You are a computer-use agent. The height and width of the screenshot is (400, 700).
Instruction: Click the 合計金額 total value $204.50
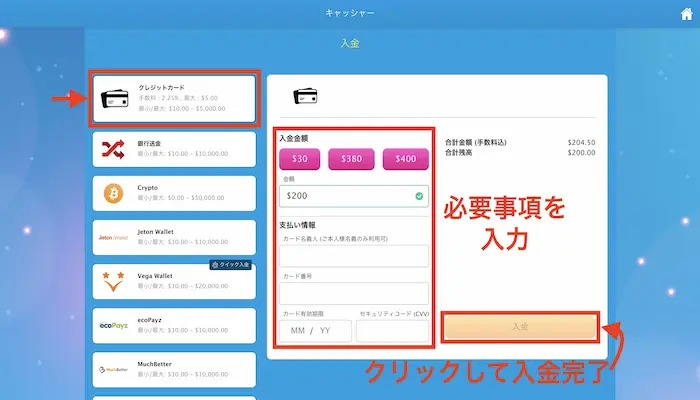581,142
